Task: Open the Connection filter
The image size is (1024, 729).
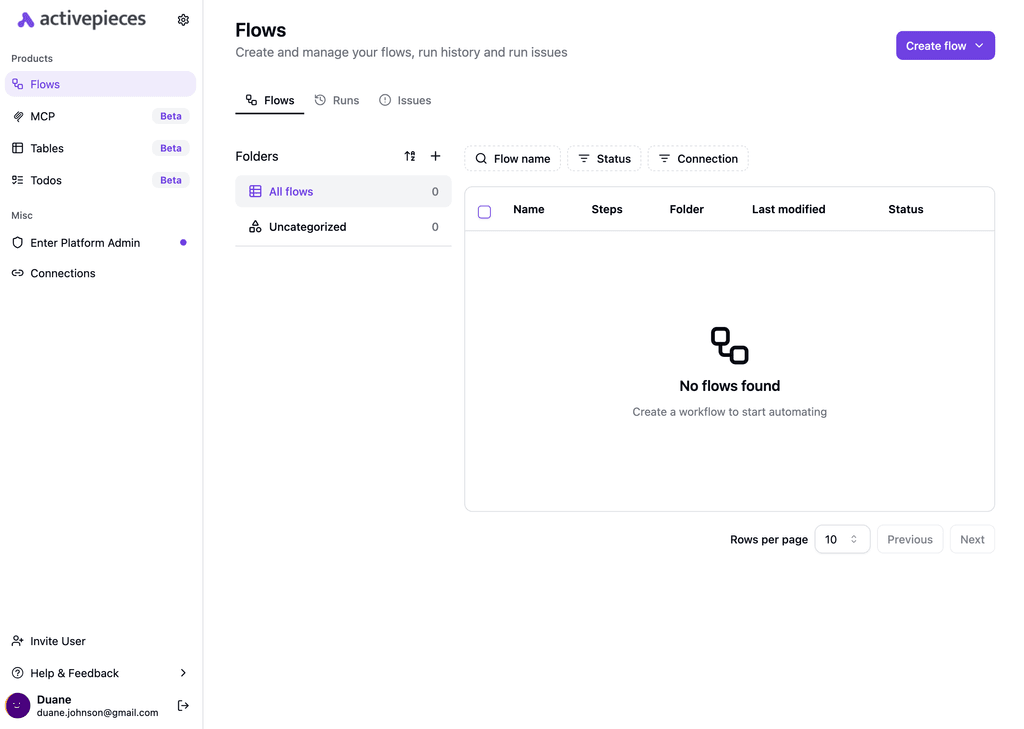Action: click(x=698, y=159)
